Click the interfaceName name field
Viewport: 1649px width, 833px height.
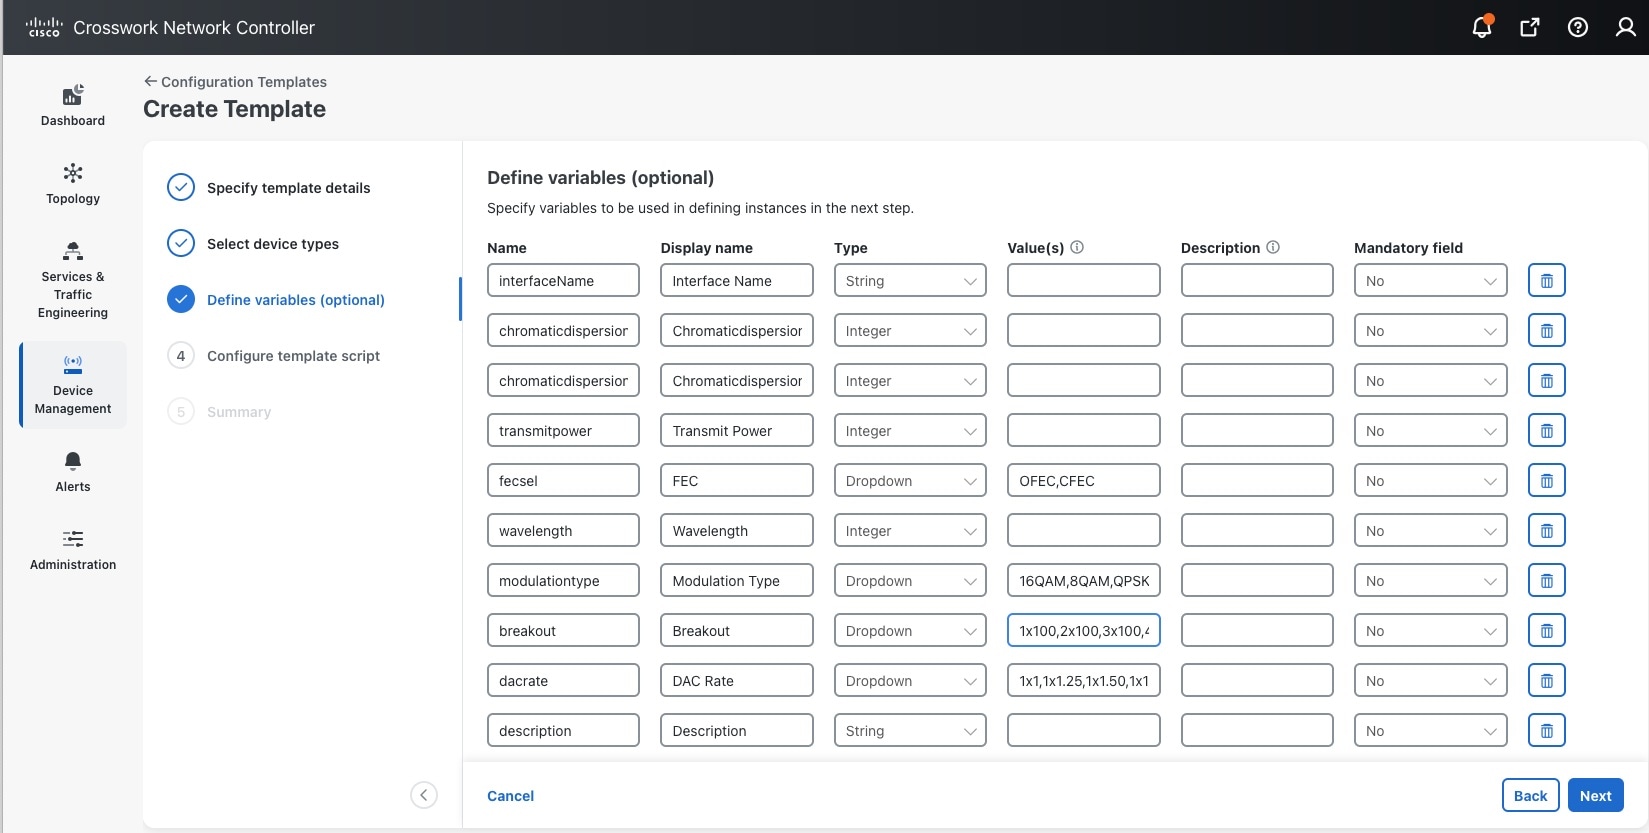coord(563,280)
